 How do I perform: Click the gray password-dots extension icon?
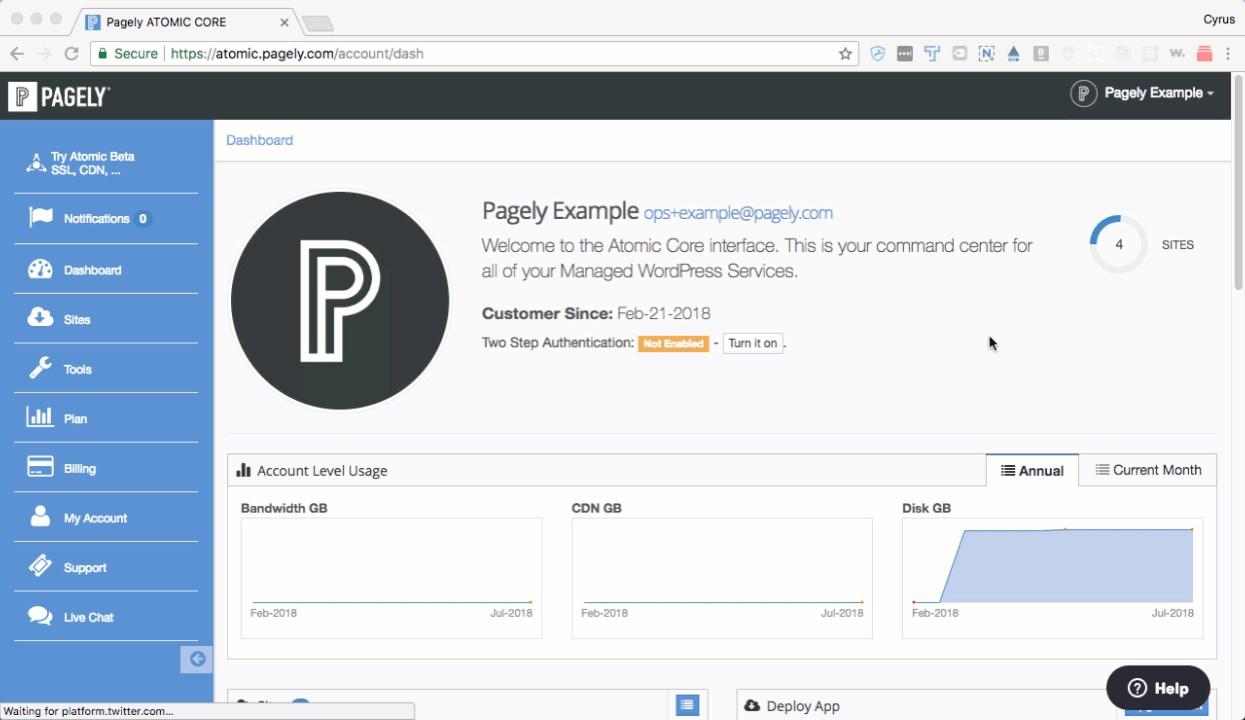pos(905,54)
